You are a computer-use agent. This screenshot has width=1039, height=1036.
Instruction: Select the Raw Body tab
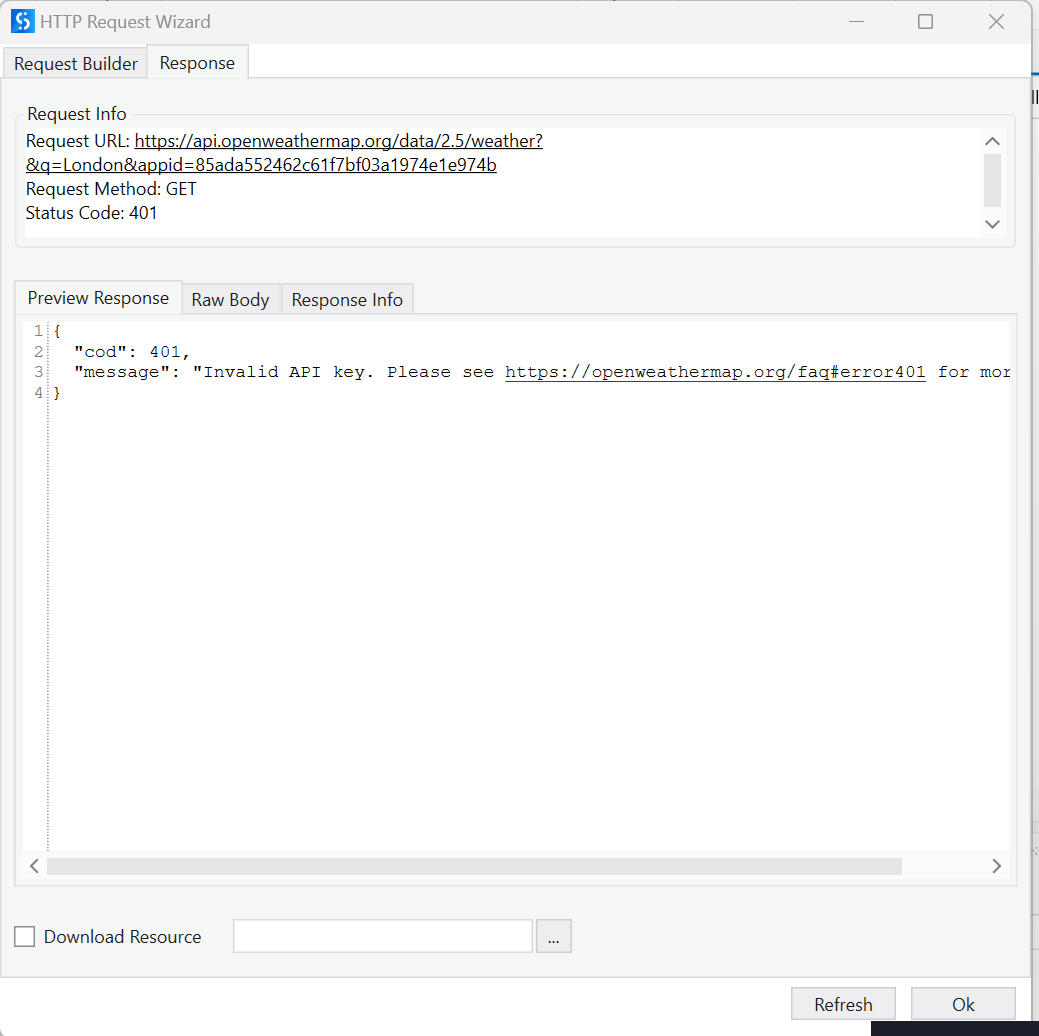tap(230, 299)
